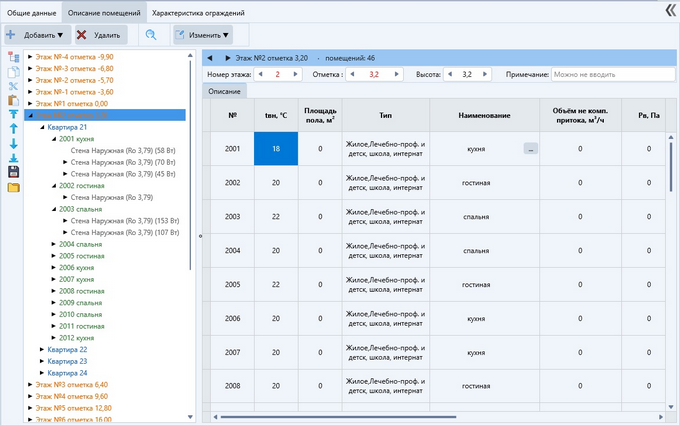Click the Тип cell in row 2006
The width and height of the screenshot is (680, 426).
(386, 318)
